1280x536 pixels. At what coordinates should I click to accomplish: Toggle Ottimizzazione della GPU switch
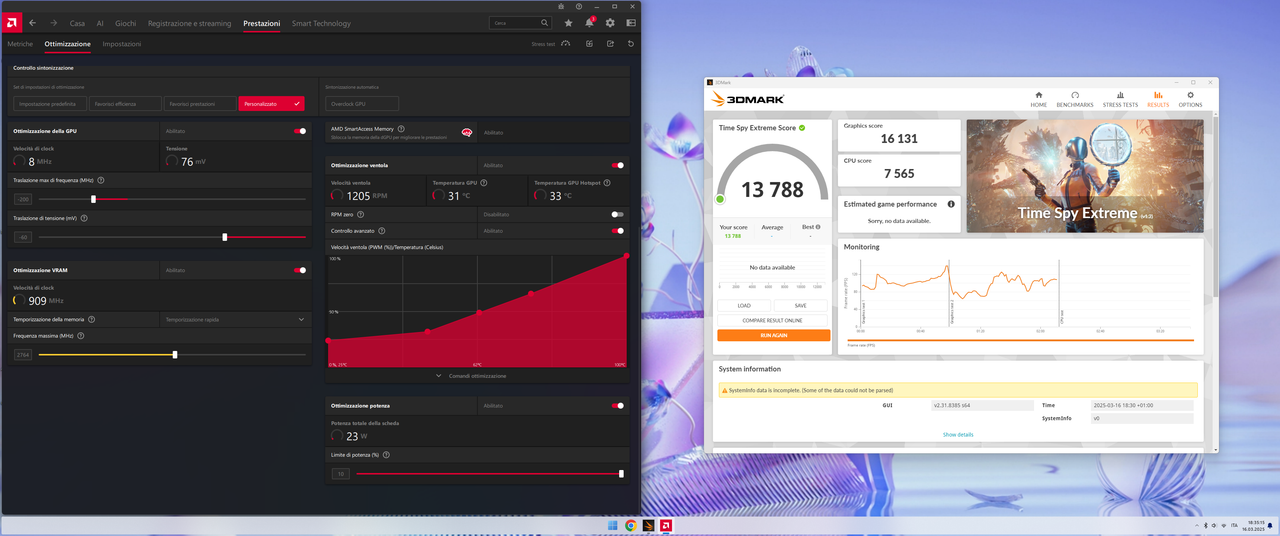click(x=300, y=131)
